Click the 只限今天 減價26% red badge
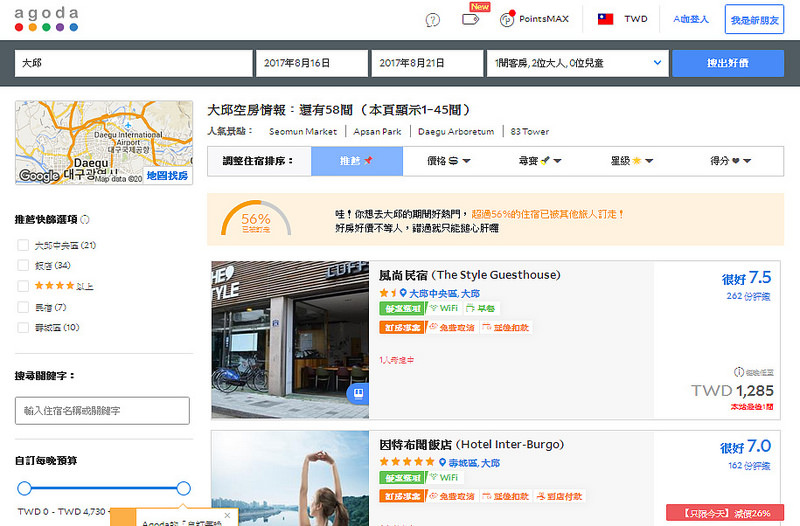 tap(724, 513)
